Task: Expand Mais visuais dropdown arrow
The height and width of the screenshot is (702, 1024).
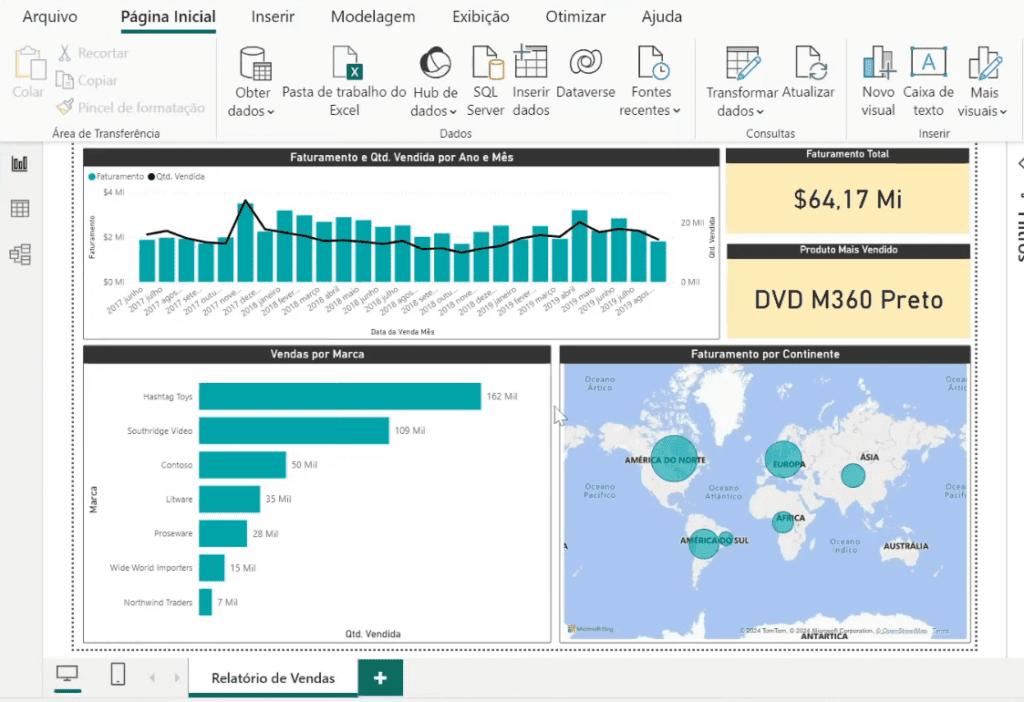Action: point(1003,112)
